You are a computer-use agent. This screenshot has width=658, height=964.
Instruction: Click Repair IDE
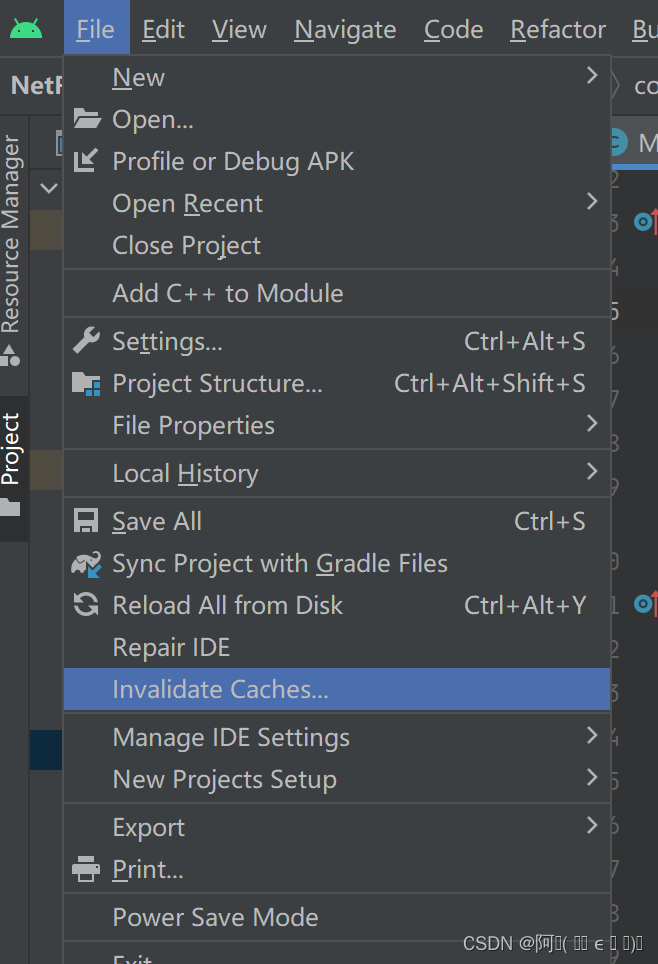click(x=170, y=647)
